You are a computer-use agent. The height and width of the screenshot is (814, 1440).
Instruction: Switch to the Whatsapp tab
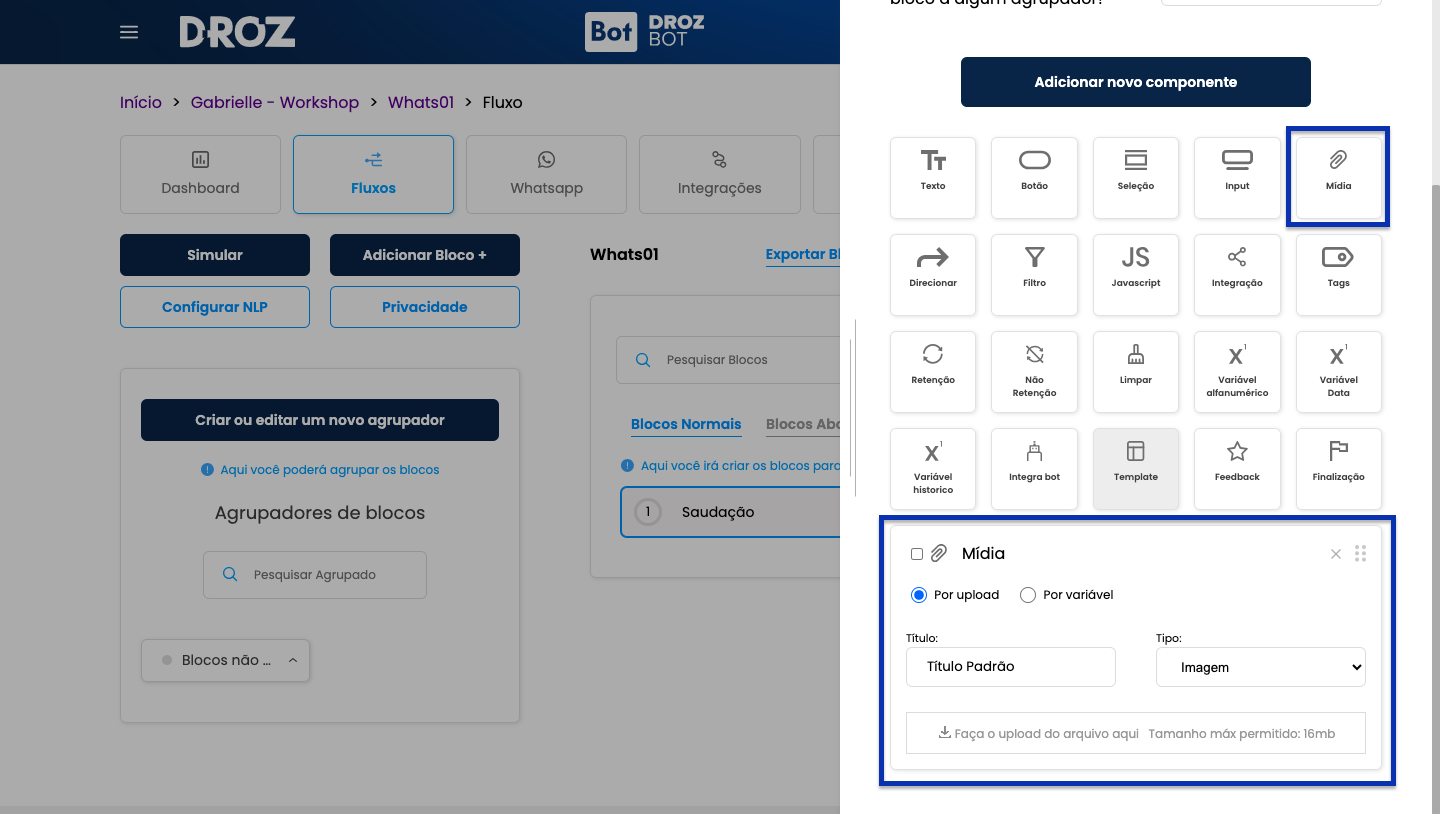[546, 174]
